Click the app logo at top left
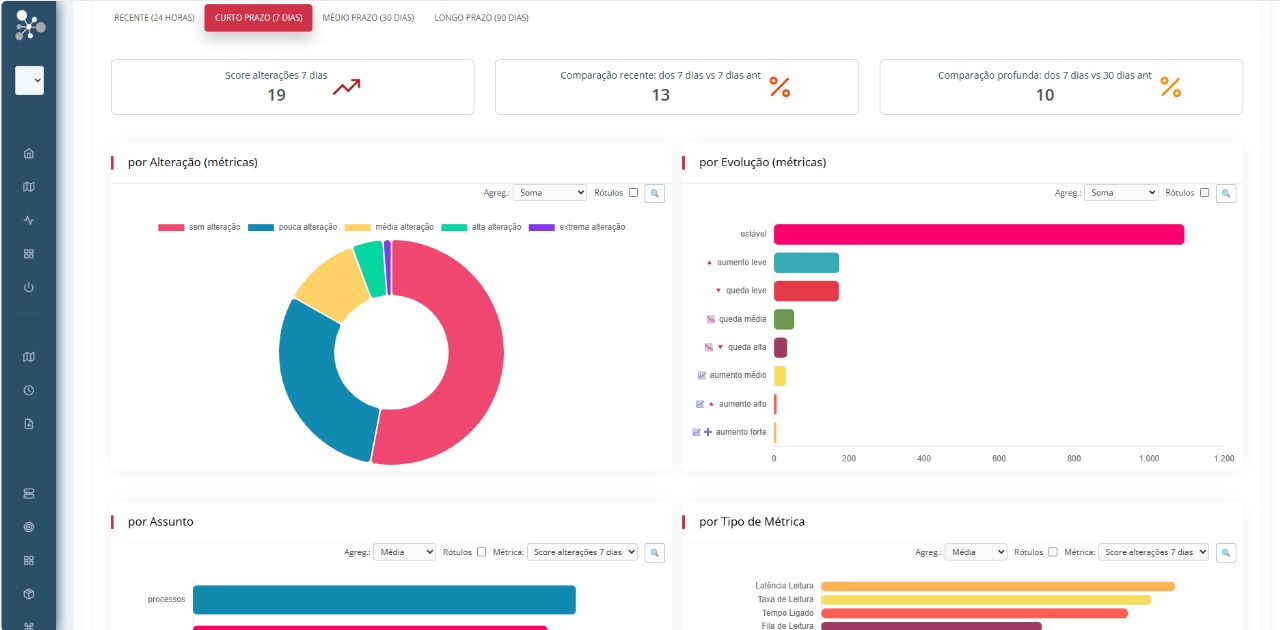 pyautogui.click(x=30, y=27)
